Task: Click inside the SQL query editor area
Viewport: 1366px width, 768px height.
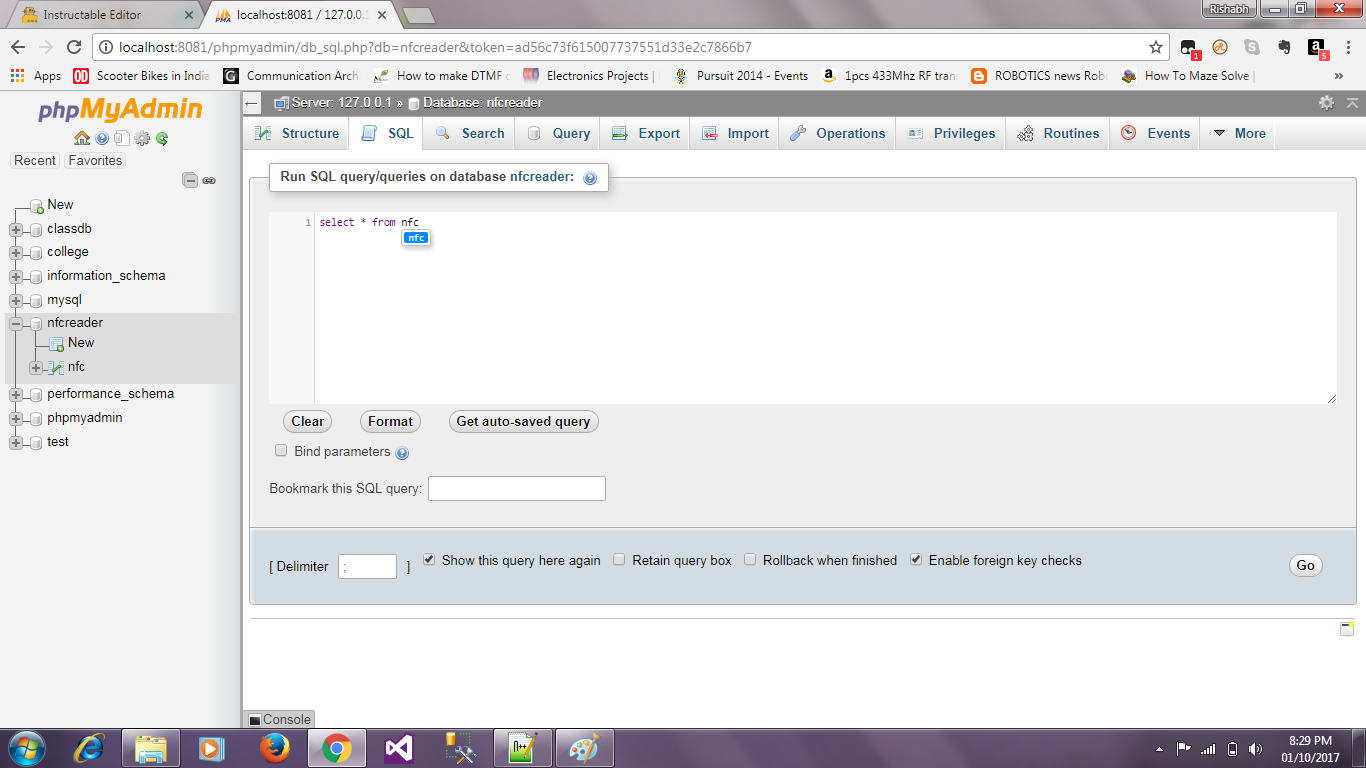Action: pyautogui.click(x=825, y=308)
